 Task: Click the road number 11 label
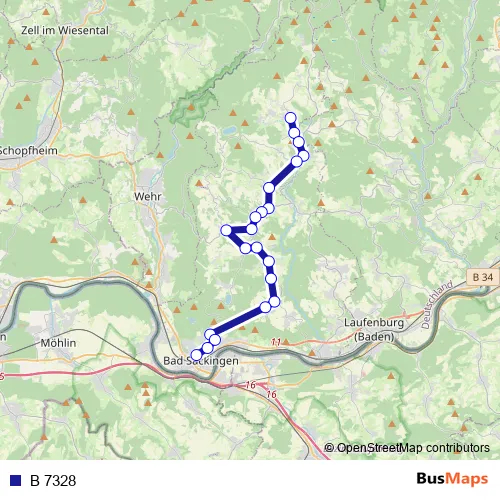276,342
